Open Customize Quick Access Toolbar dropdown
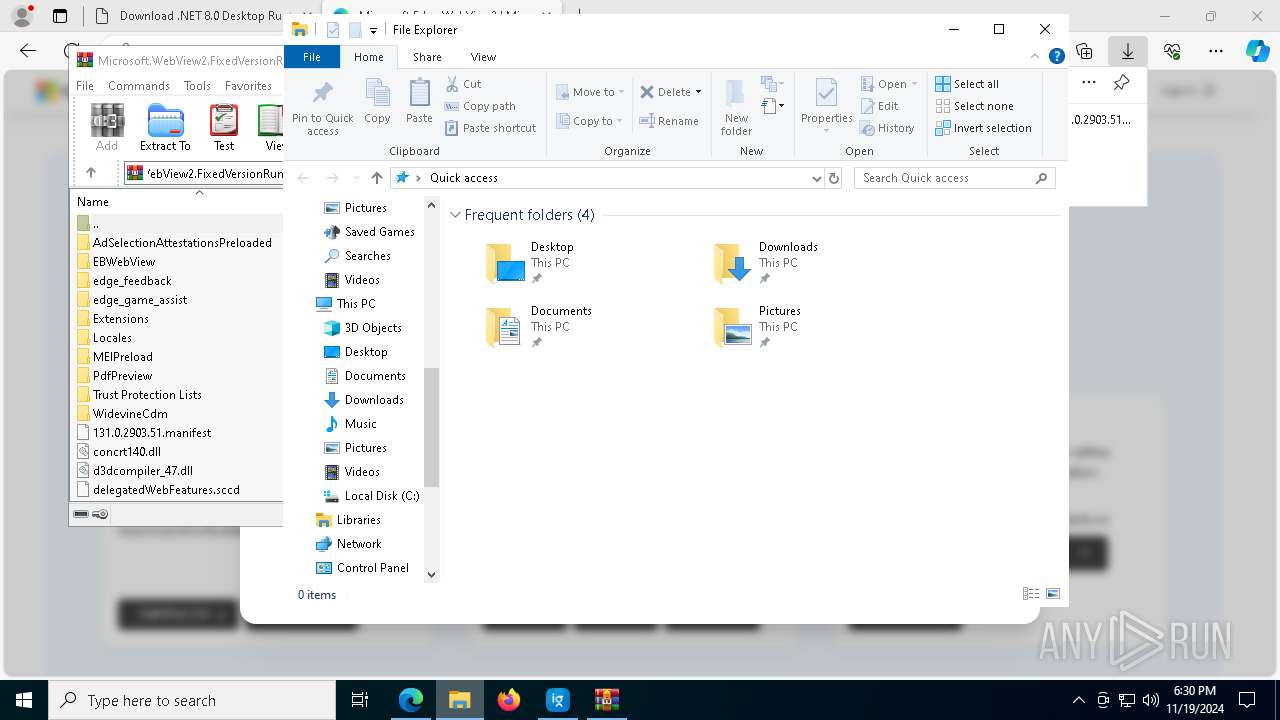 (x=373, y=30)
